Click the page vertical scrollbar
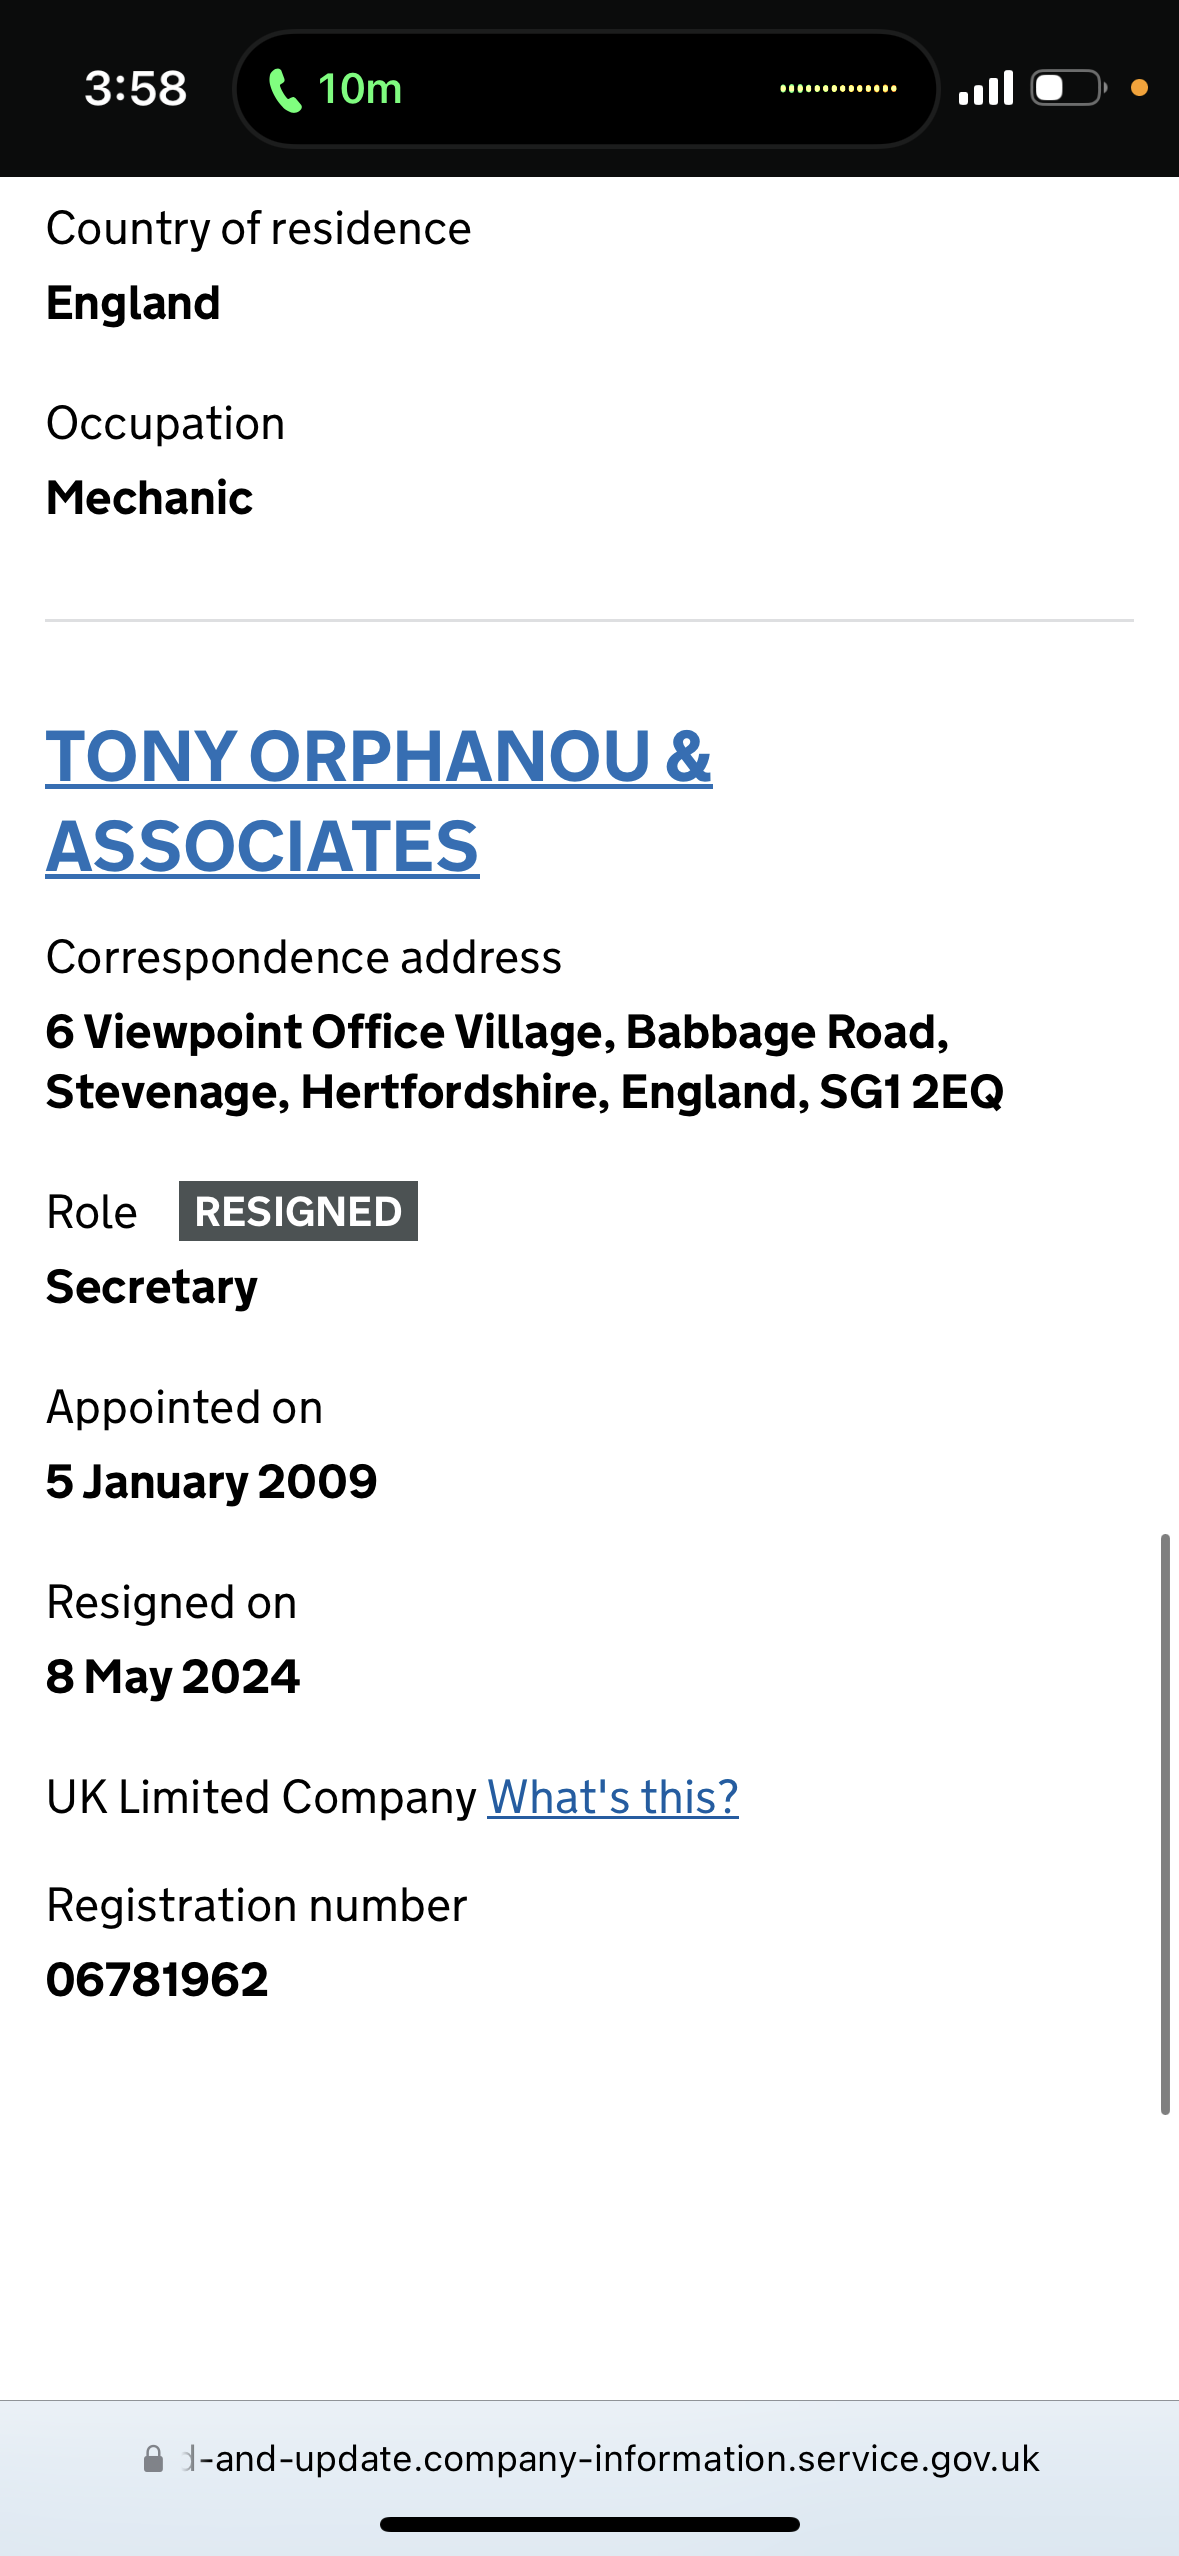The height and width of the screenshot is (2556, 1179). tap(1165, 1822)
